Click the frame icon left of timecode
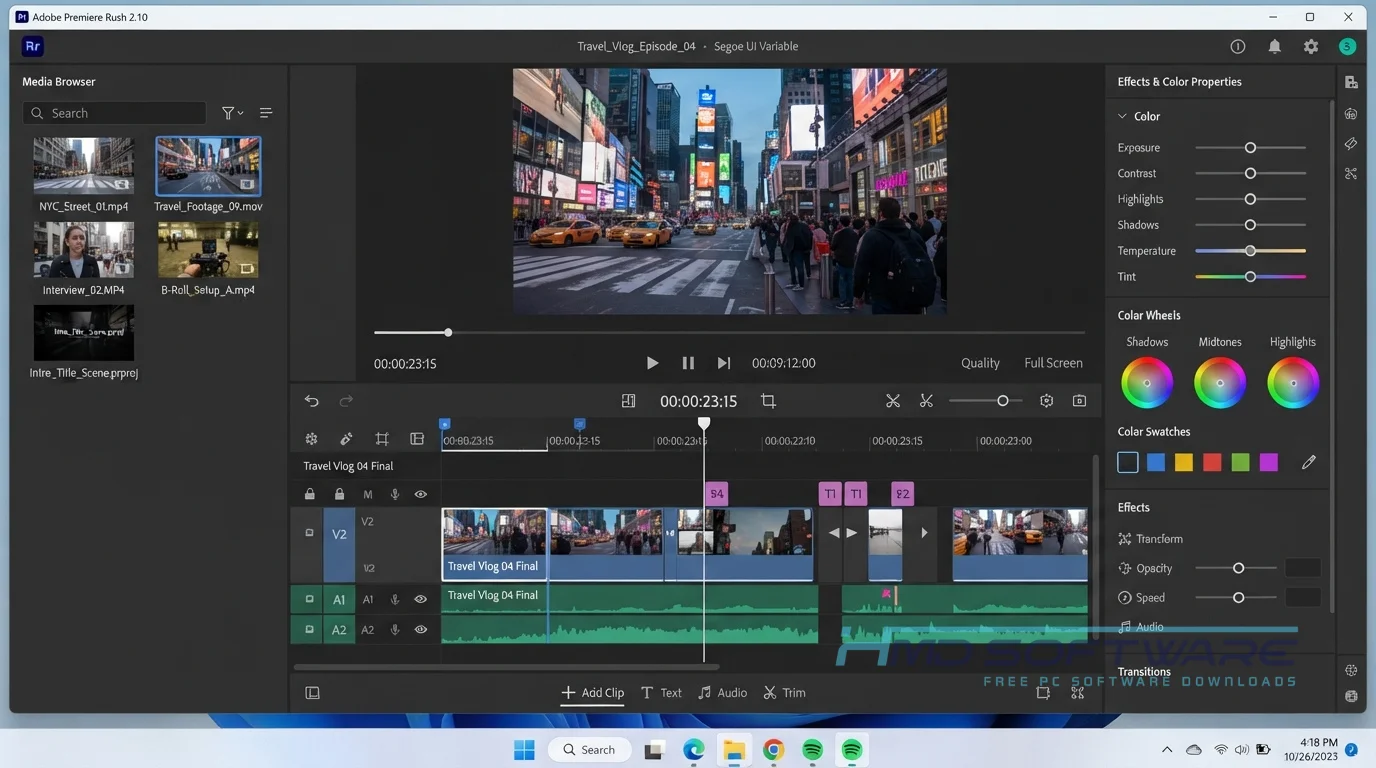This screenshot has width=1376, height=768. (628, 401)
